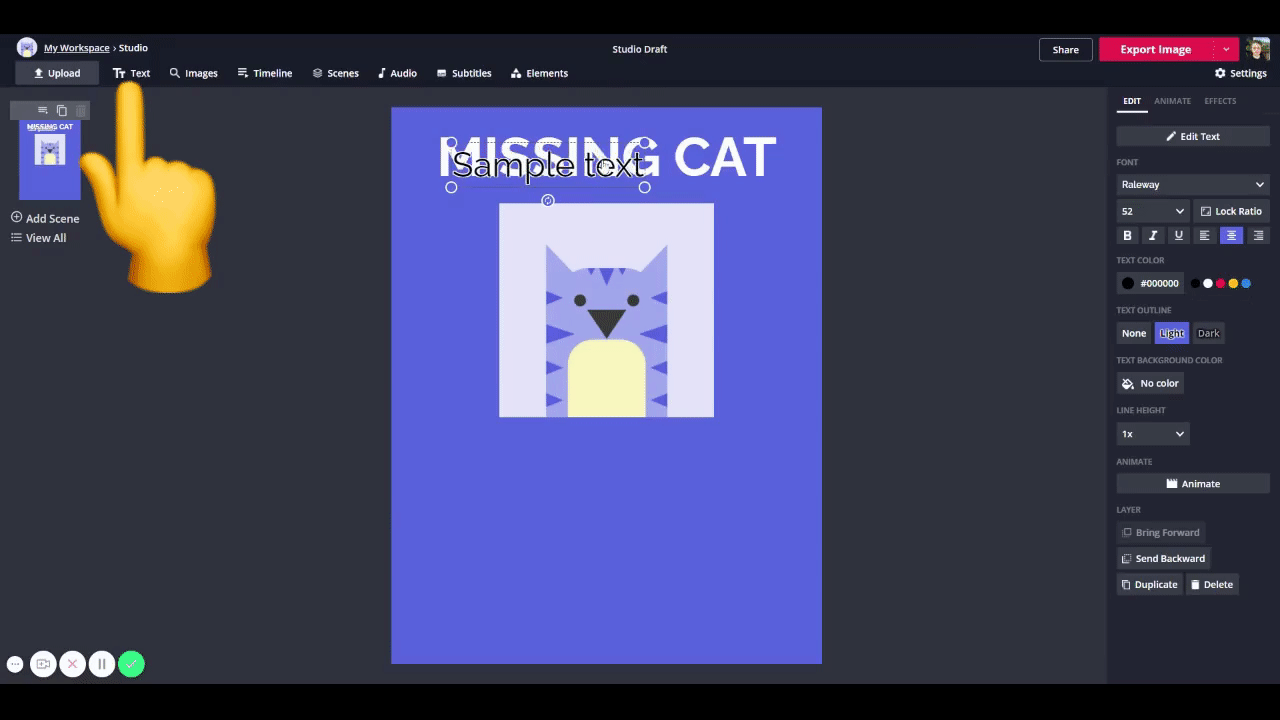The height and width of the screenshot is (720, 1280).
Task: Toggle bold text formatting
Action: point(1127,236)
